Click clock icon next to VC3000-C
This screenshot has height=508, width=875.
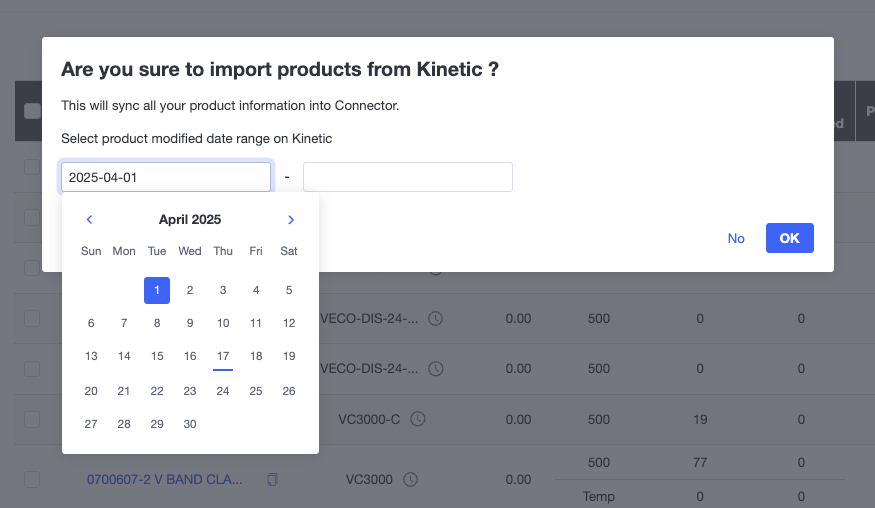[418, 419]
